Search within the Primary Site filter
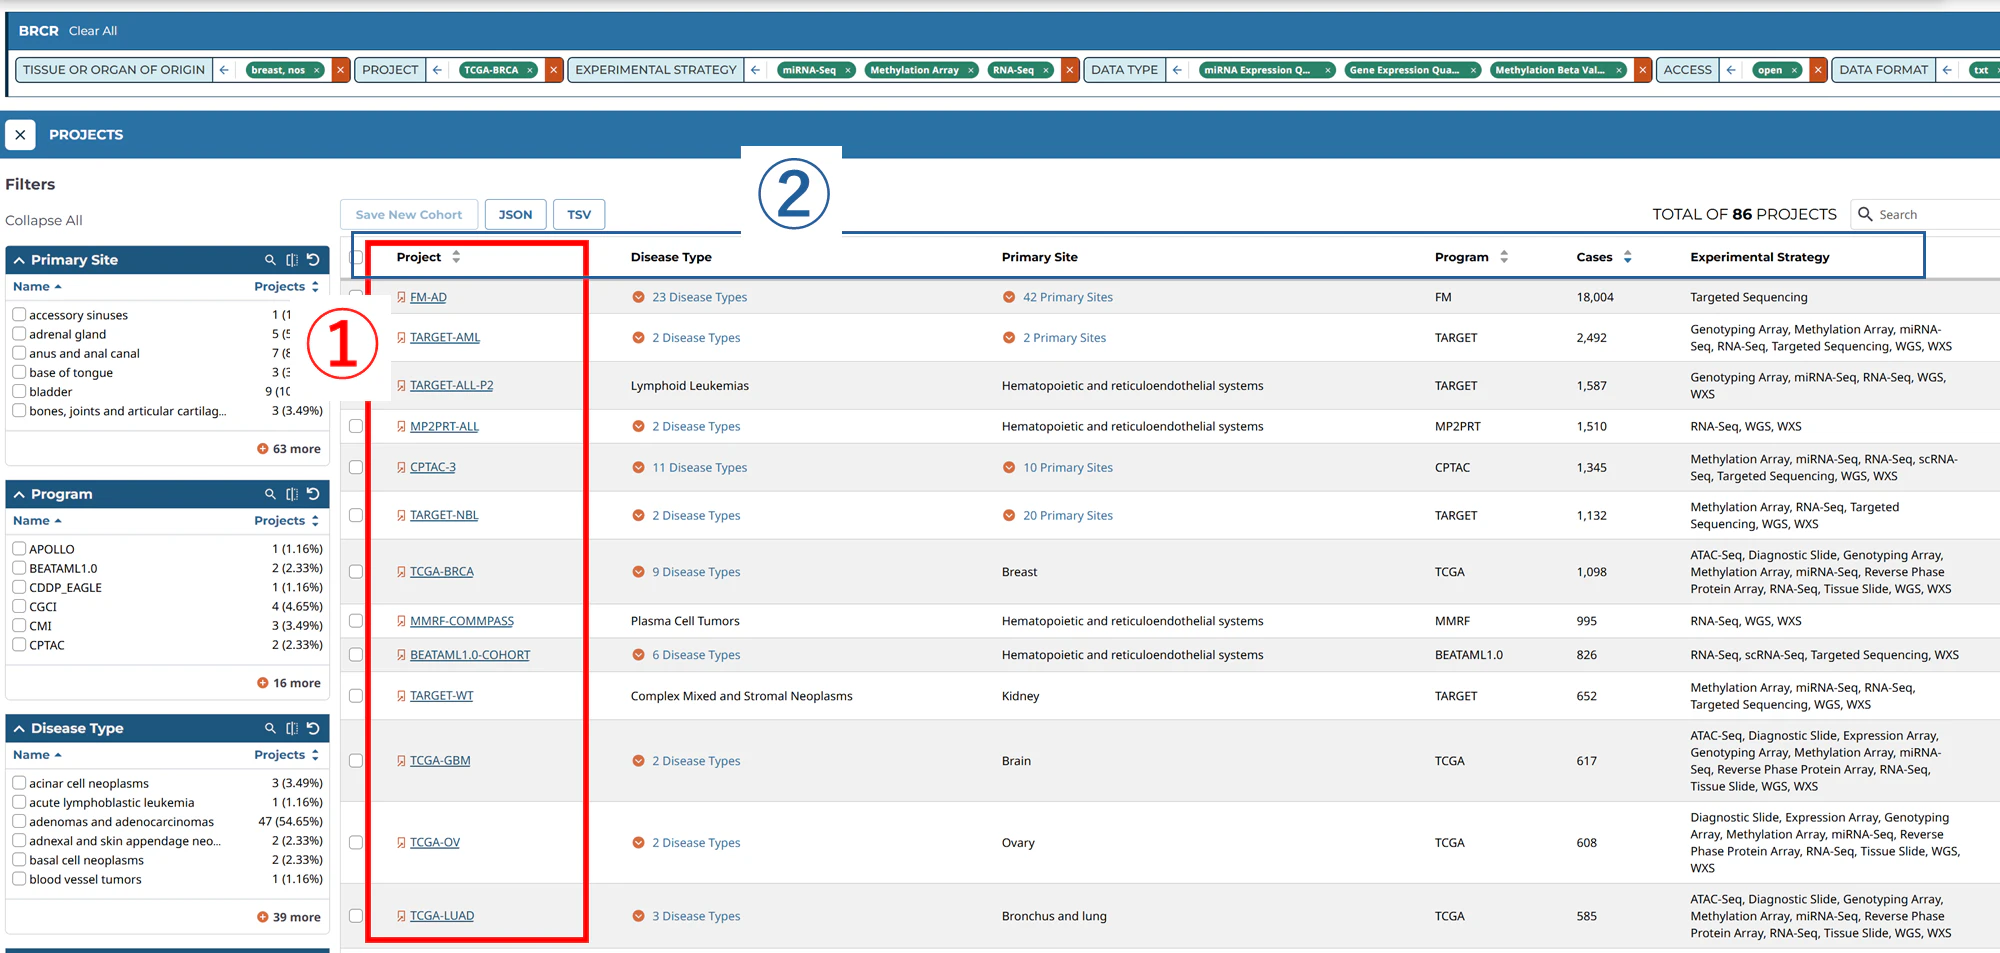Image resolution: width=2000 pixels, height=953 pixels. tap(270, 260)
